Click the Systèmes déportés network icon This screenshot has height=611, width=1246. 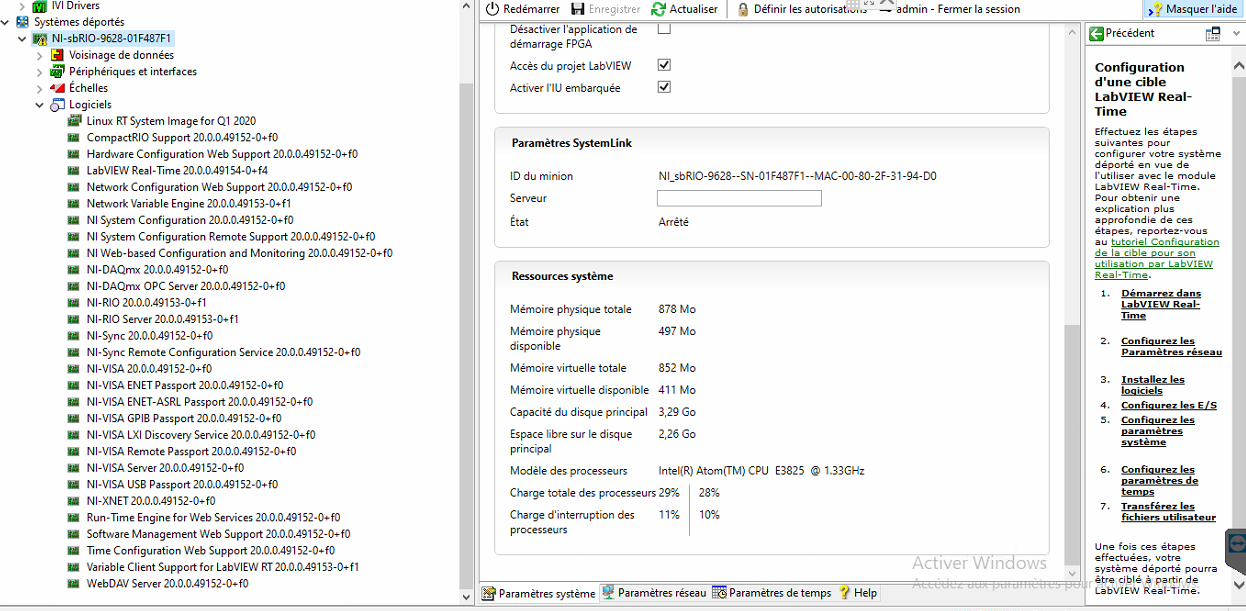point(23,21)
